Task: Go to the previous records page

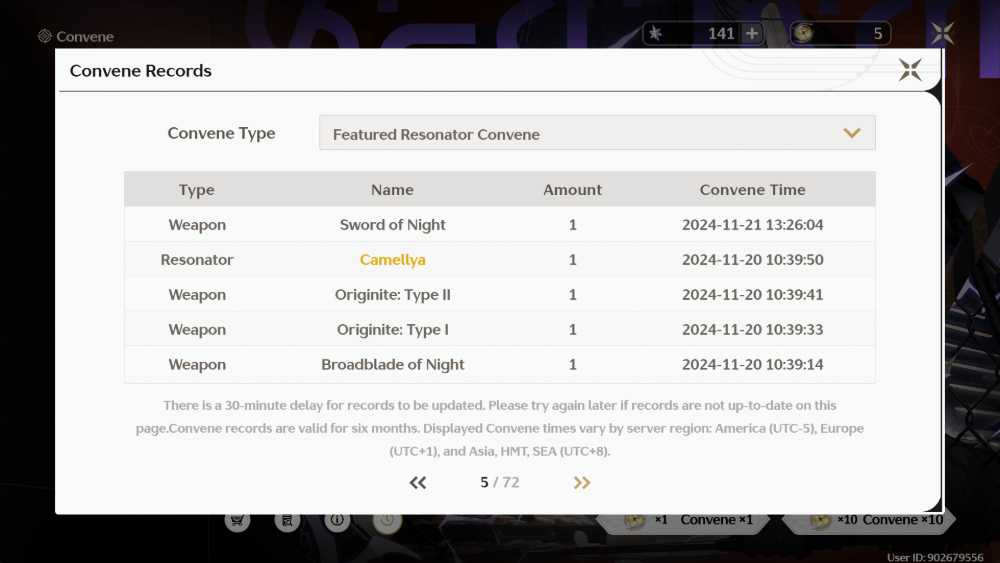Action: coord(418,483)
